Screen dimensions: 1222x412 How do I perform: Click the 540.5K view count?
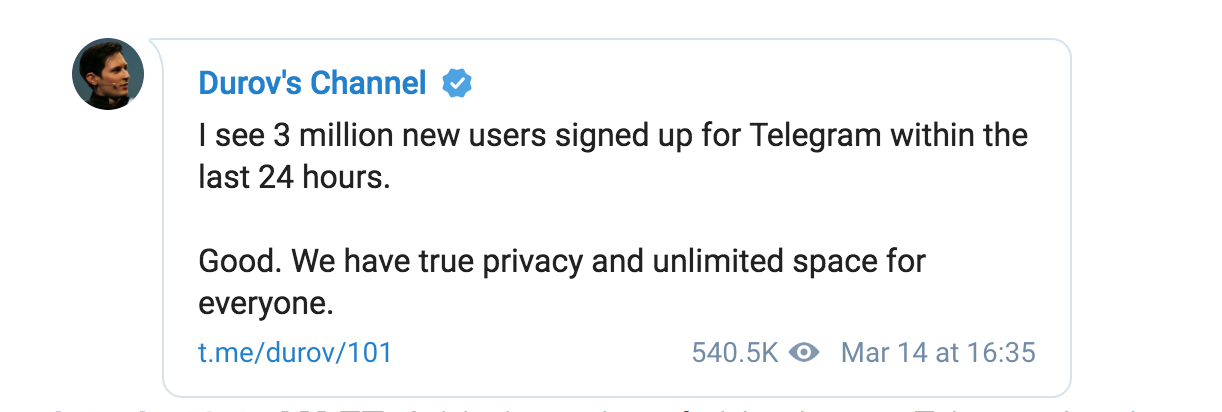(735, 352)
